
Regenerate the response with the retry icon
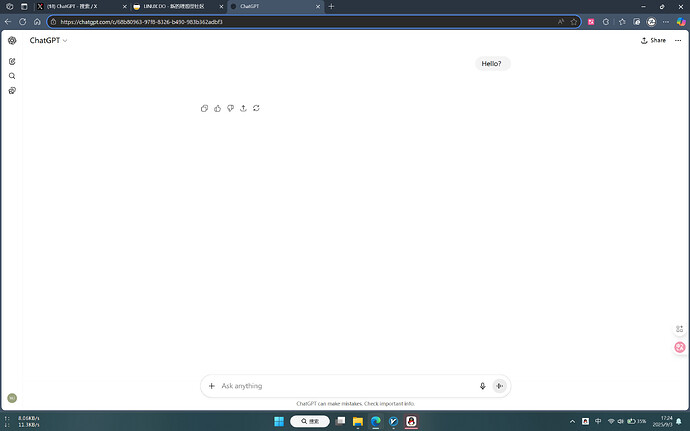(x=256, y=108)
